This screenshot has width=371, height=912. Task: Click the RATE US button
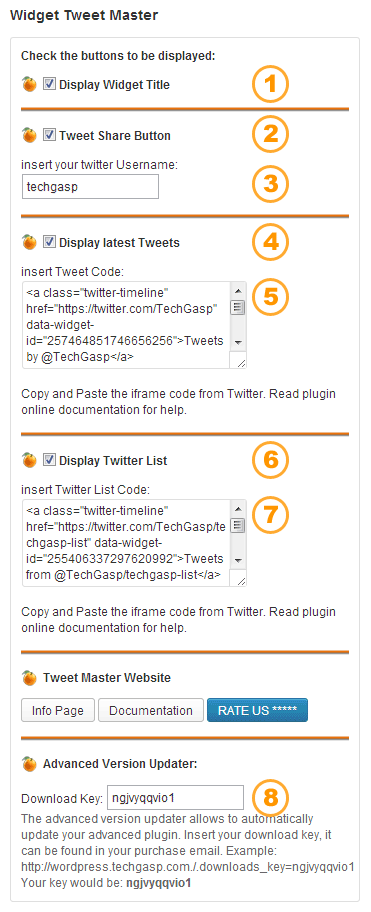258,710
